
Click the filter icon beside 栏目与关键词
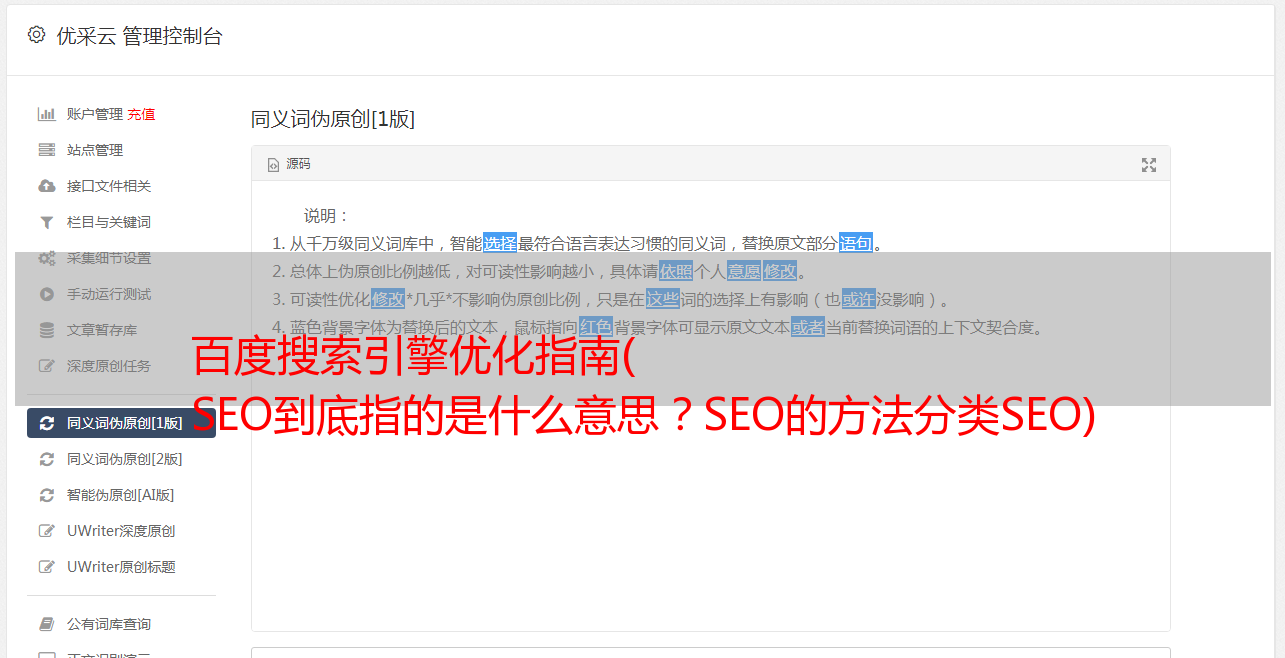(x=46, y=222)
